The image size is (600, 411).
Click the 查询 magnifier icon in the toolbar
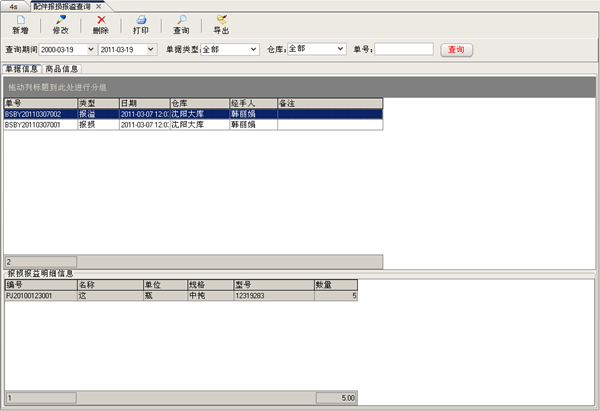coord(181,21)
